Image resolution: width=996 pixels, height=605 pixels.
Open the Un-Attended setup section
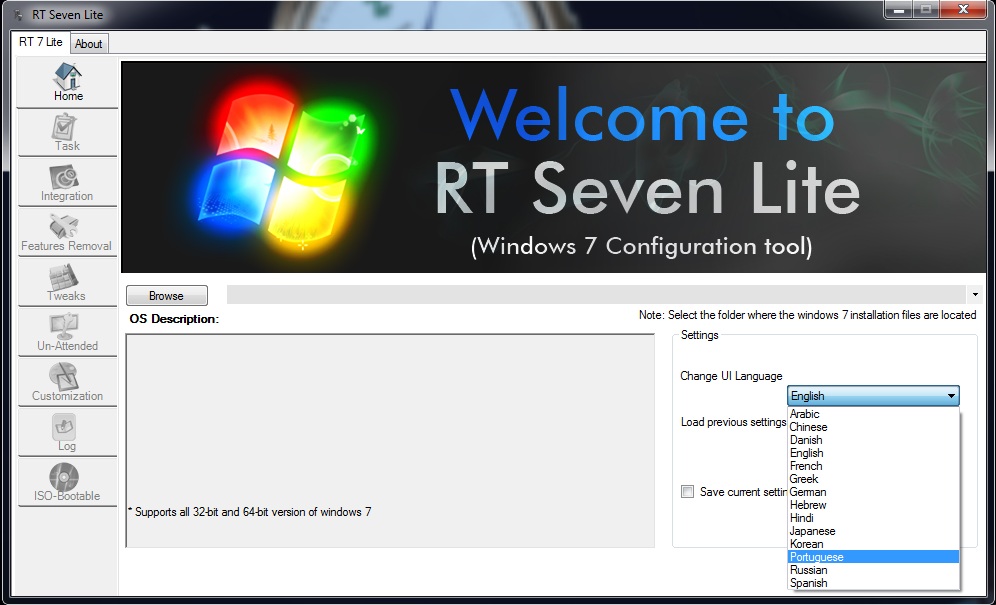click(67, 332)
